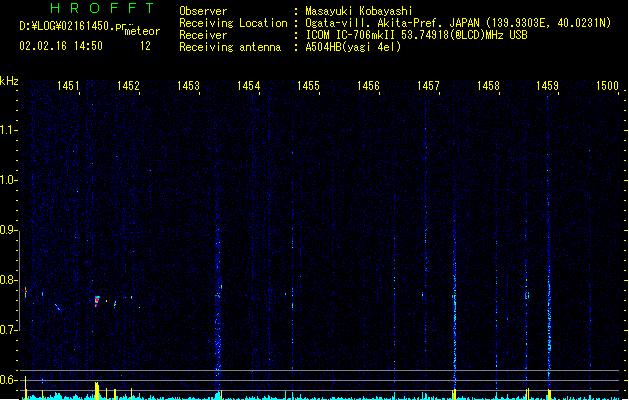Click the 'Receiver' label

tap(203, 35)
